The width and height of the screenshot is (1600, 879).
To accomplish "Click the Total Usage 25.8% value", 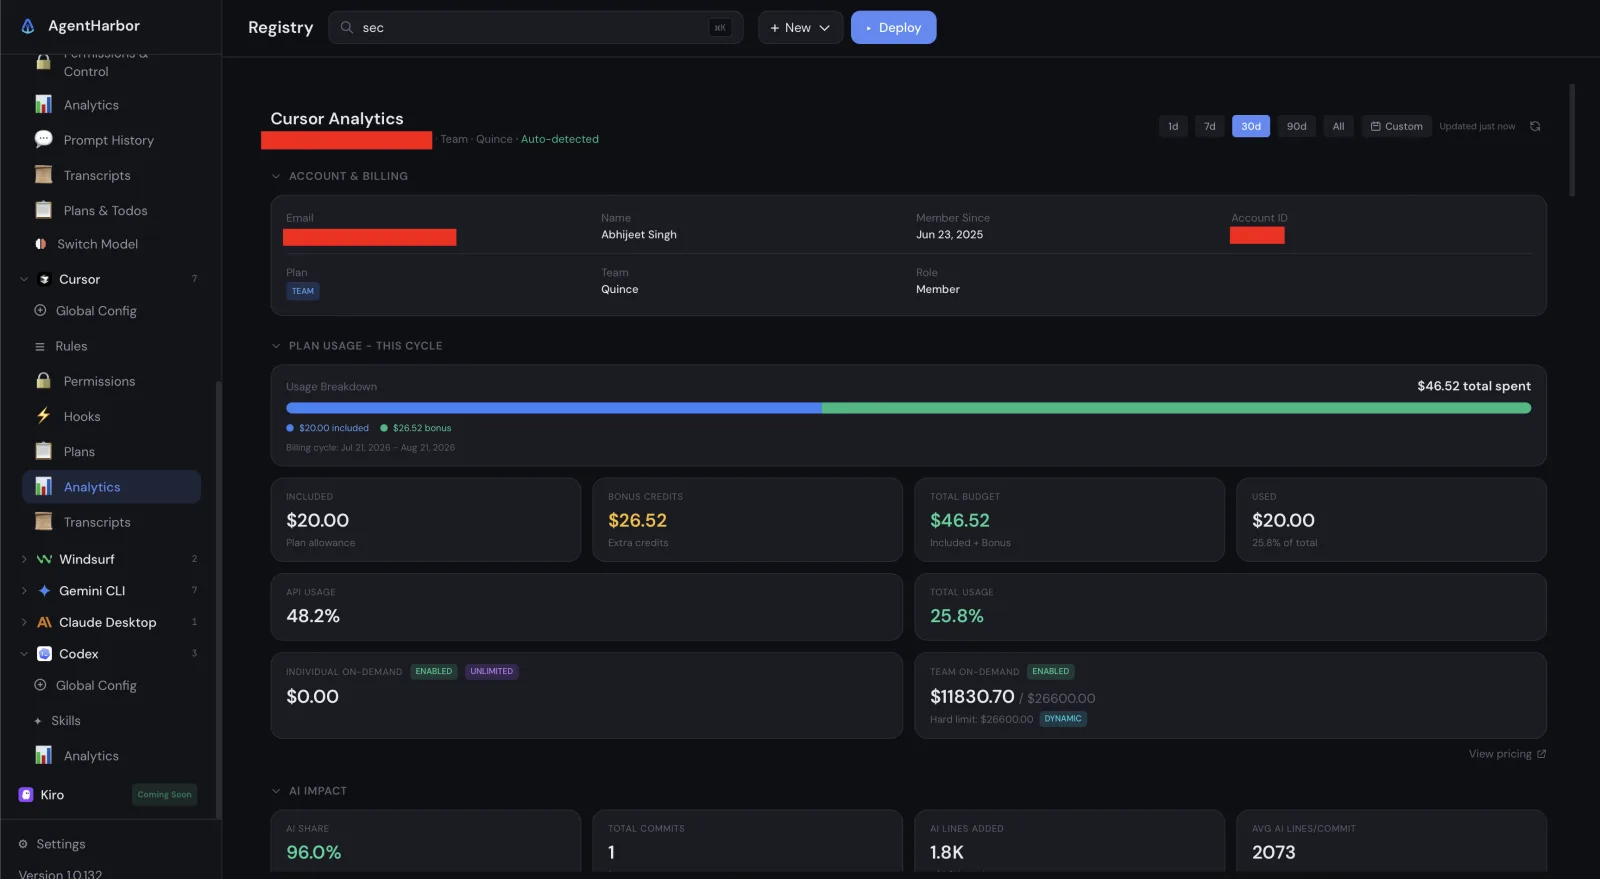I will tap(957, 616).
